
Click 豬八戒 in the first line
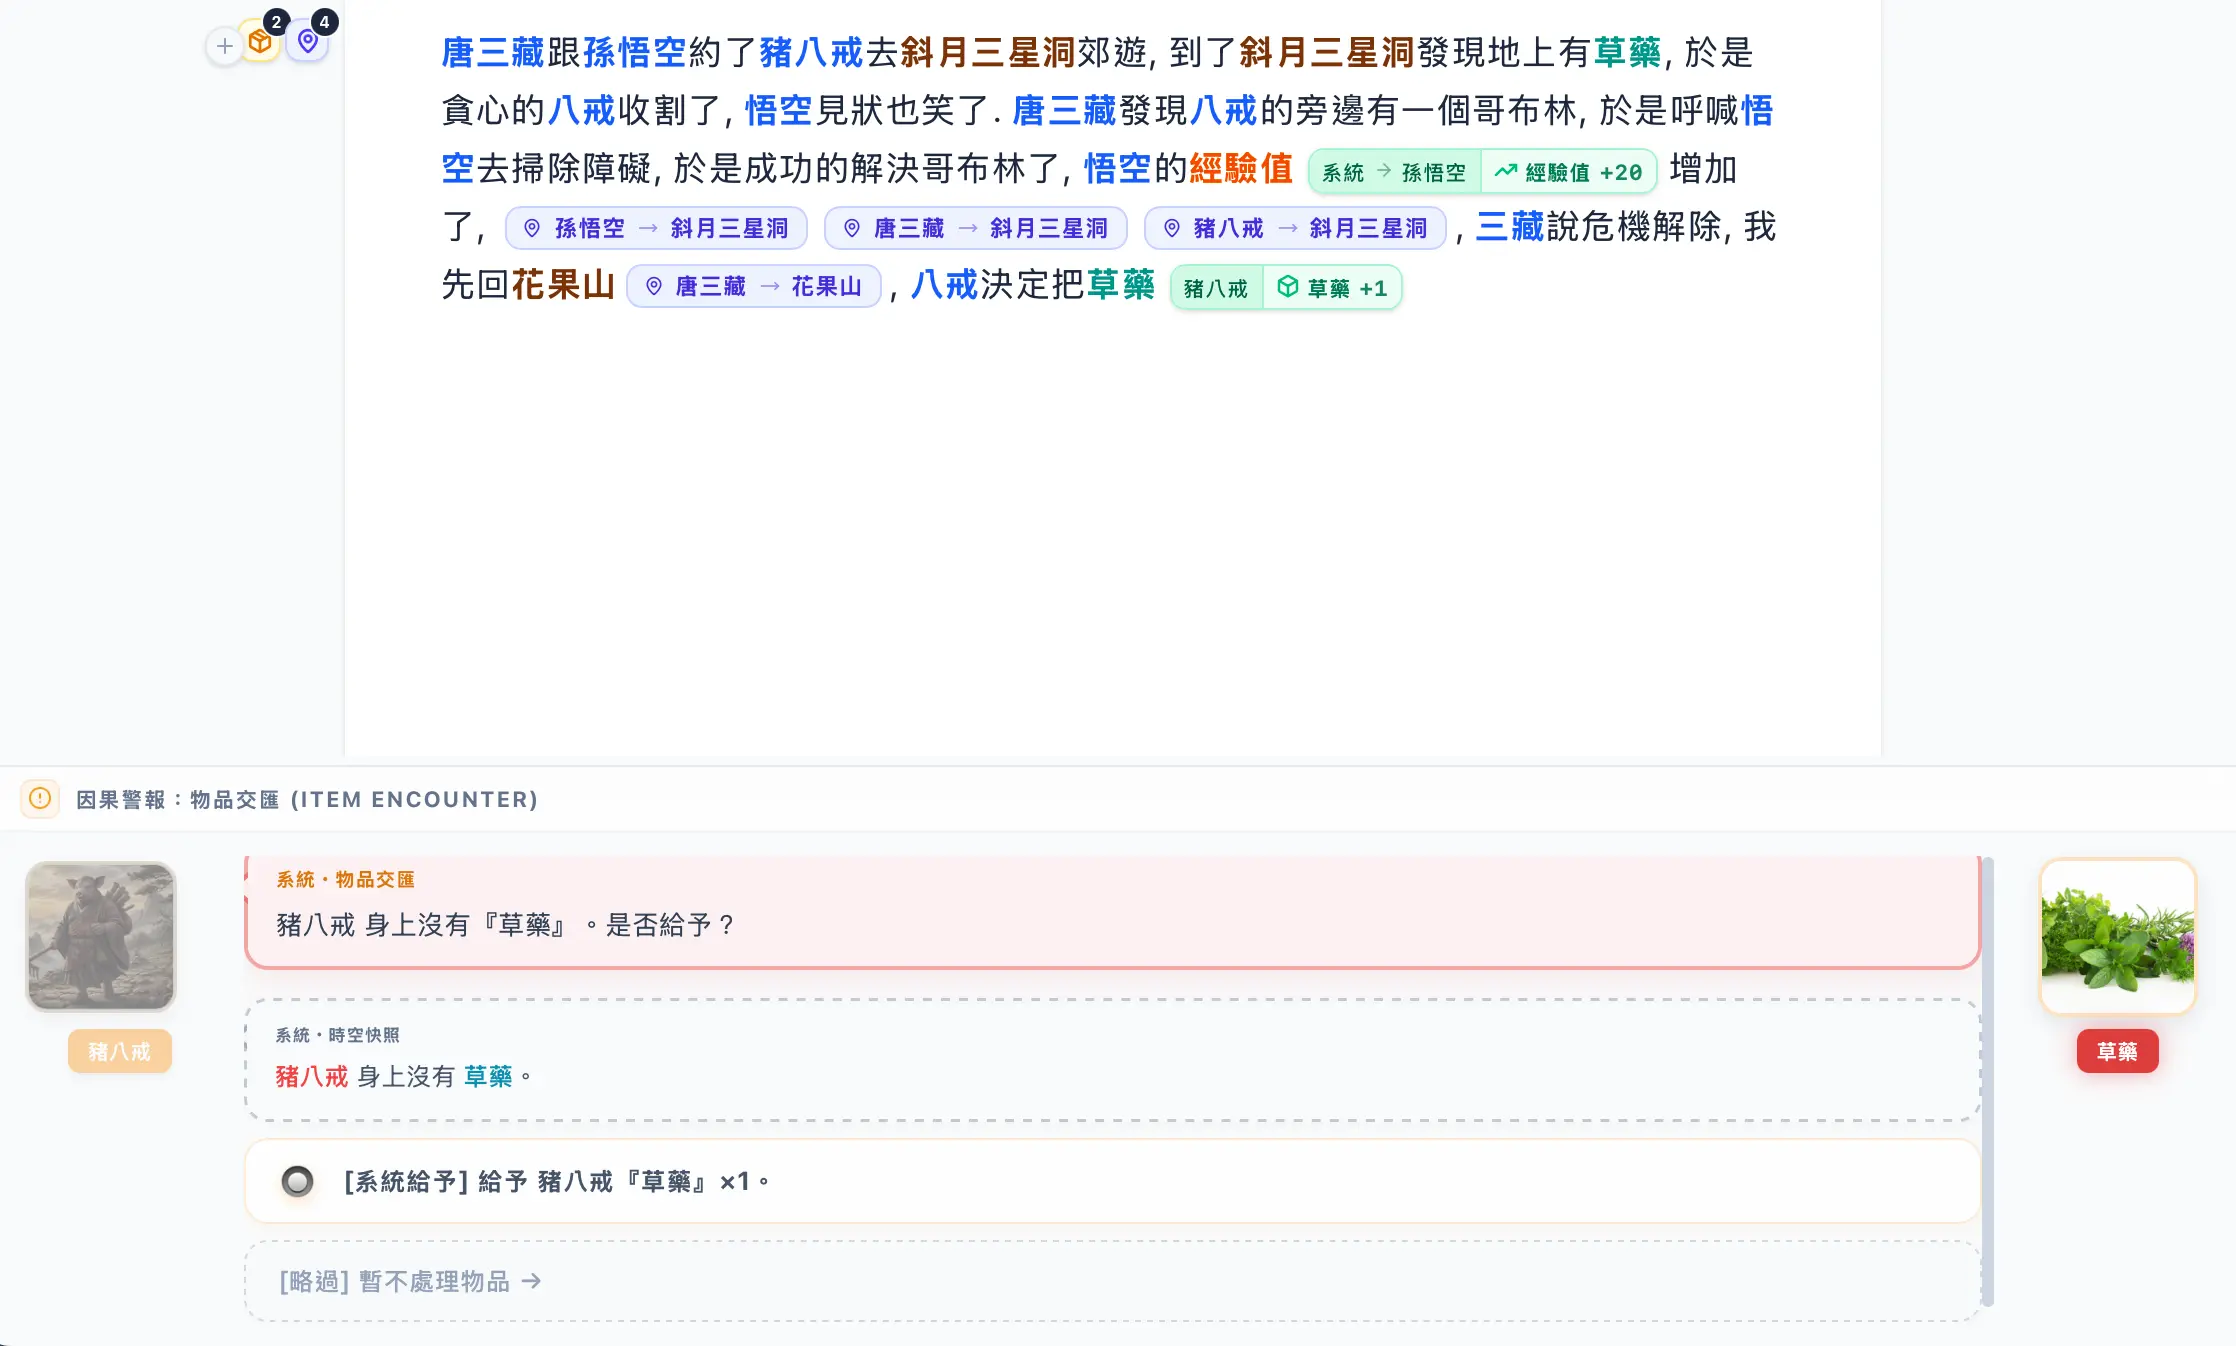click(811, 52)
